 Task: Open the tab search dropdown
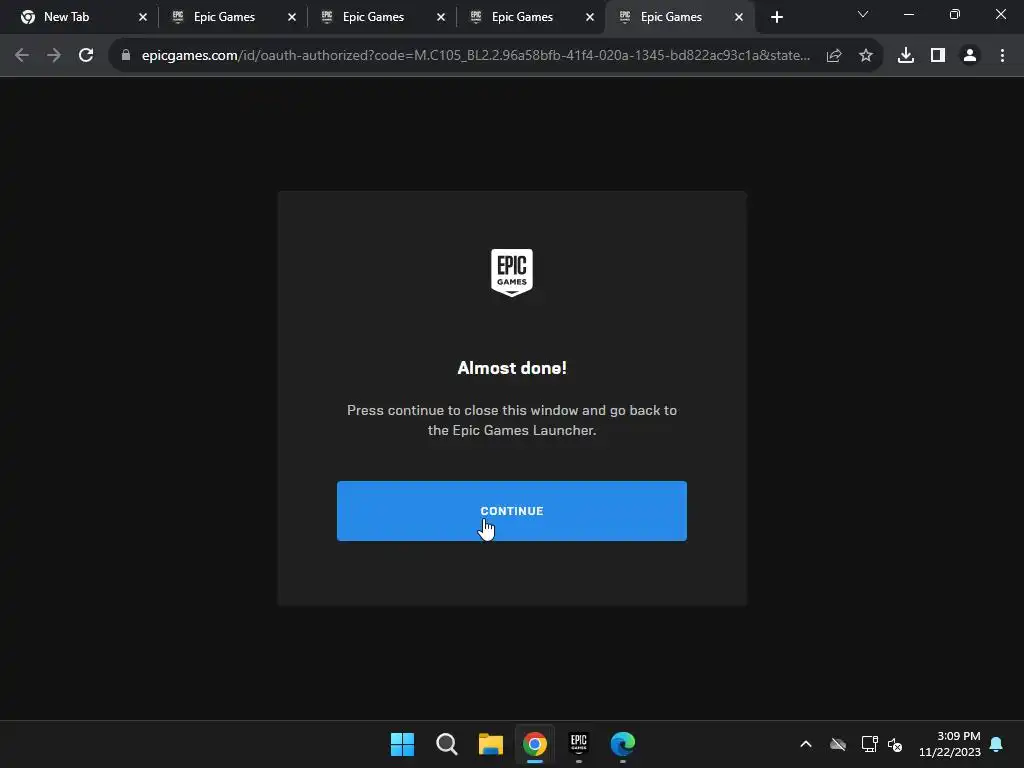(863, 14)
